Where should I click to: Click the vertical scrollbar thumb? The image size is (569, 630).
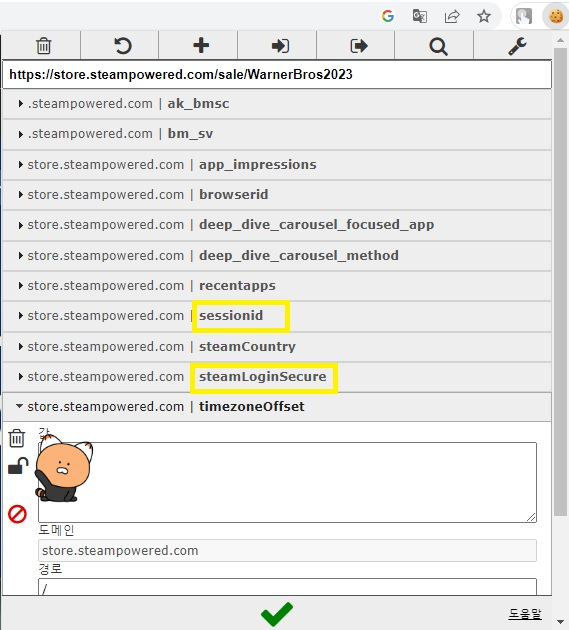[560, 281]
